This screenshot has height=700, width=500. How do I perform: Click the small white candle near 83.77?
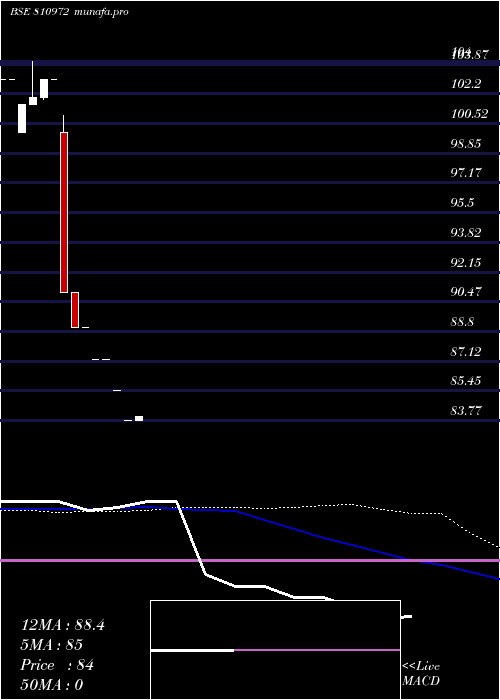coord(139,418)
